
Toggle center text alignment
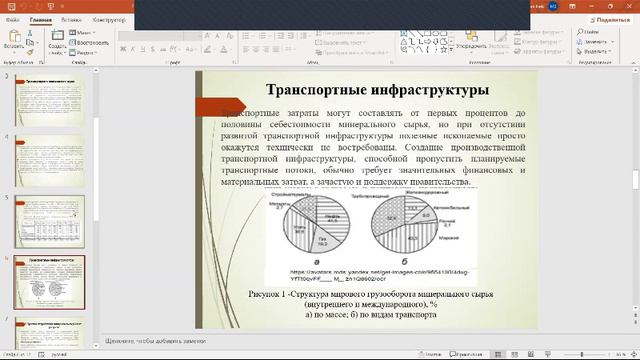pyautogui.click(x=256, y=49)
